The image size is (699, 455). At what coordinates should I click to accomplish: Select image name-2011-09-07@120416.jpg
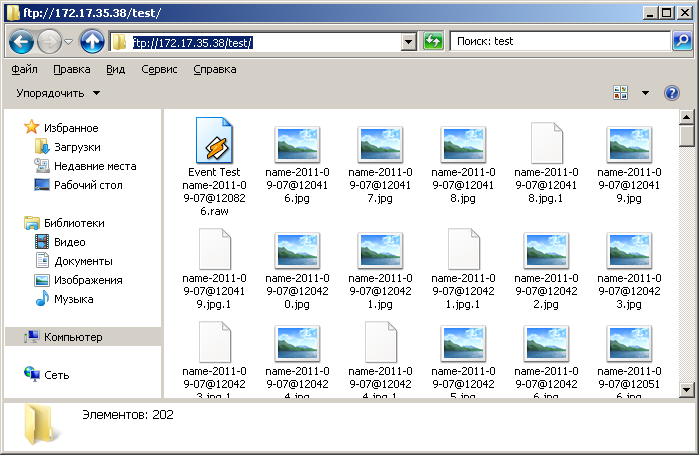coord(297,165)
